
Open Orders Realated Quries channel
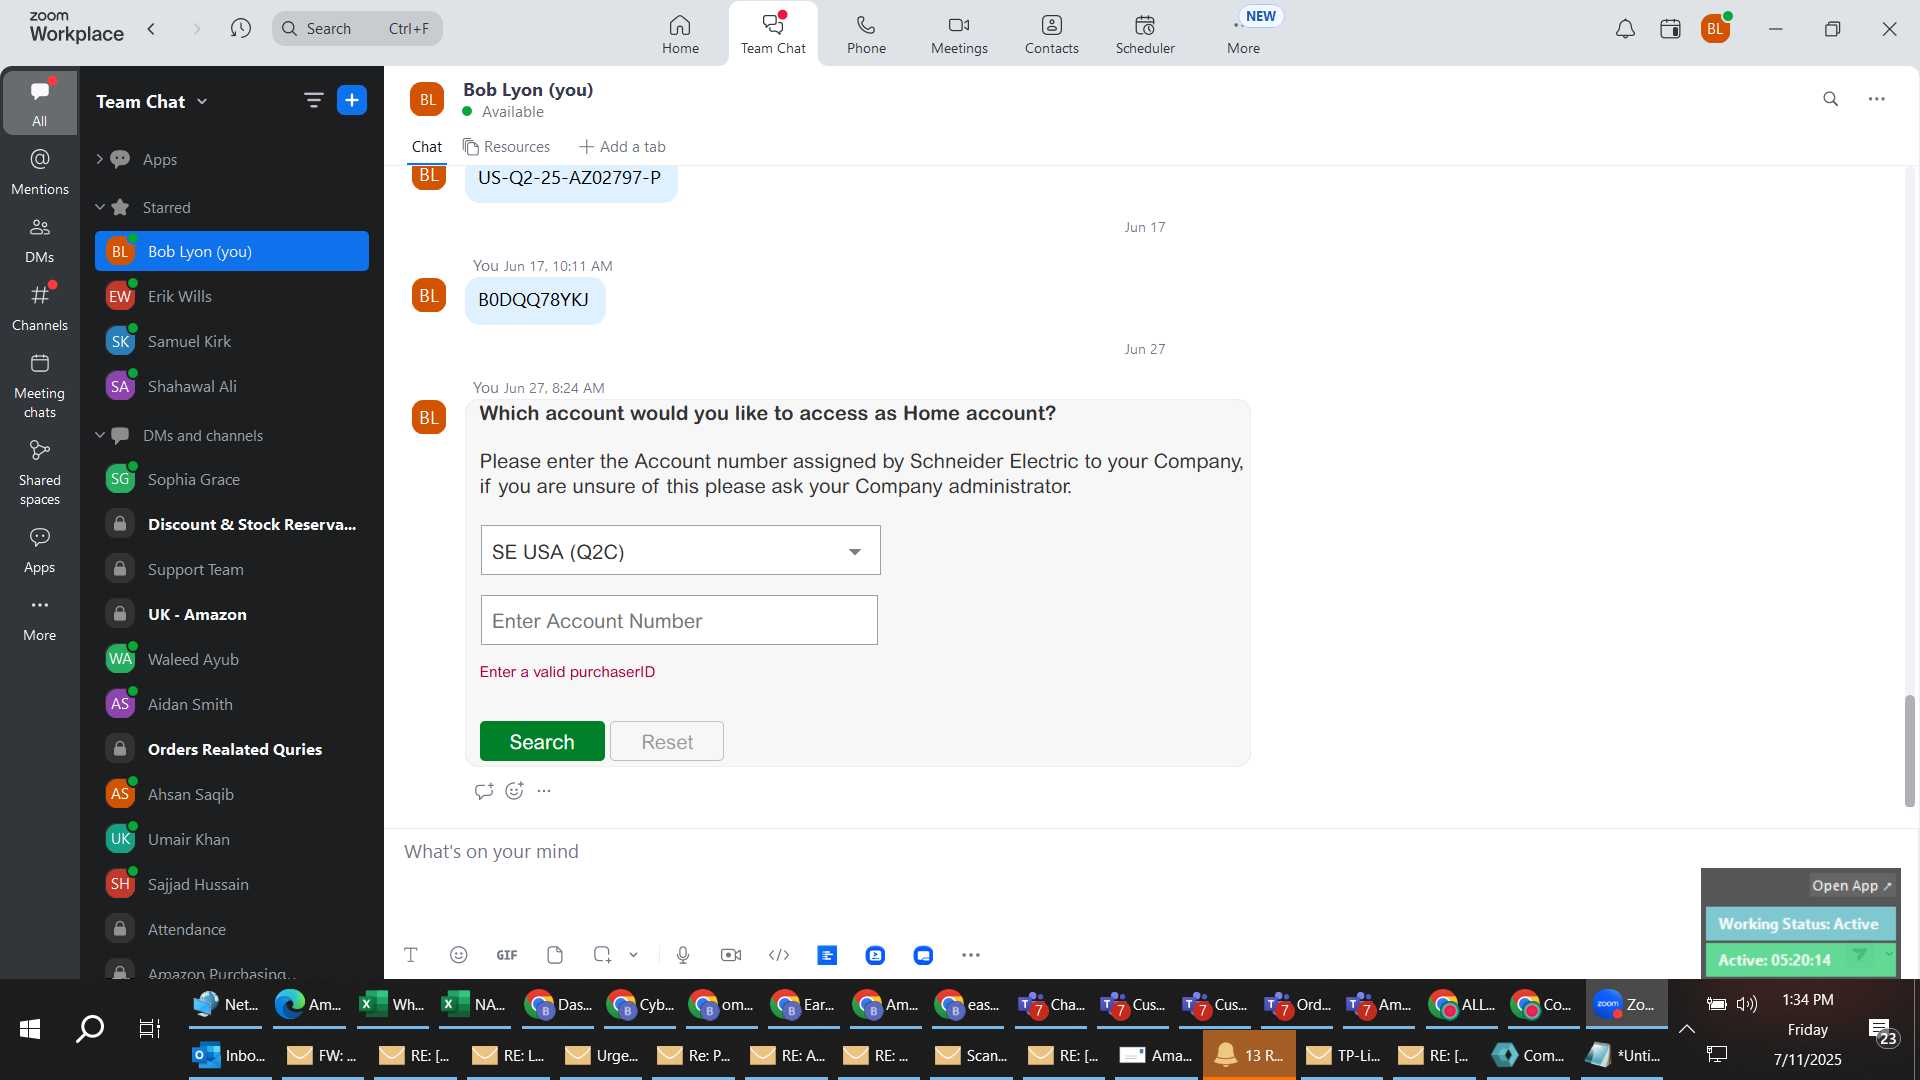(x=232, y=749)
